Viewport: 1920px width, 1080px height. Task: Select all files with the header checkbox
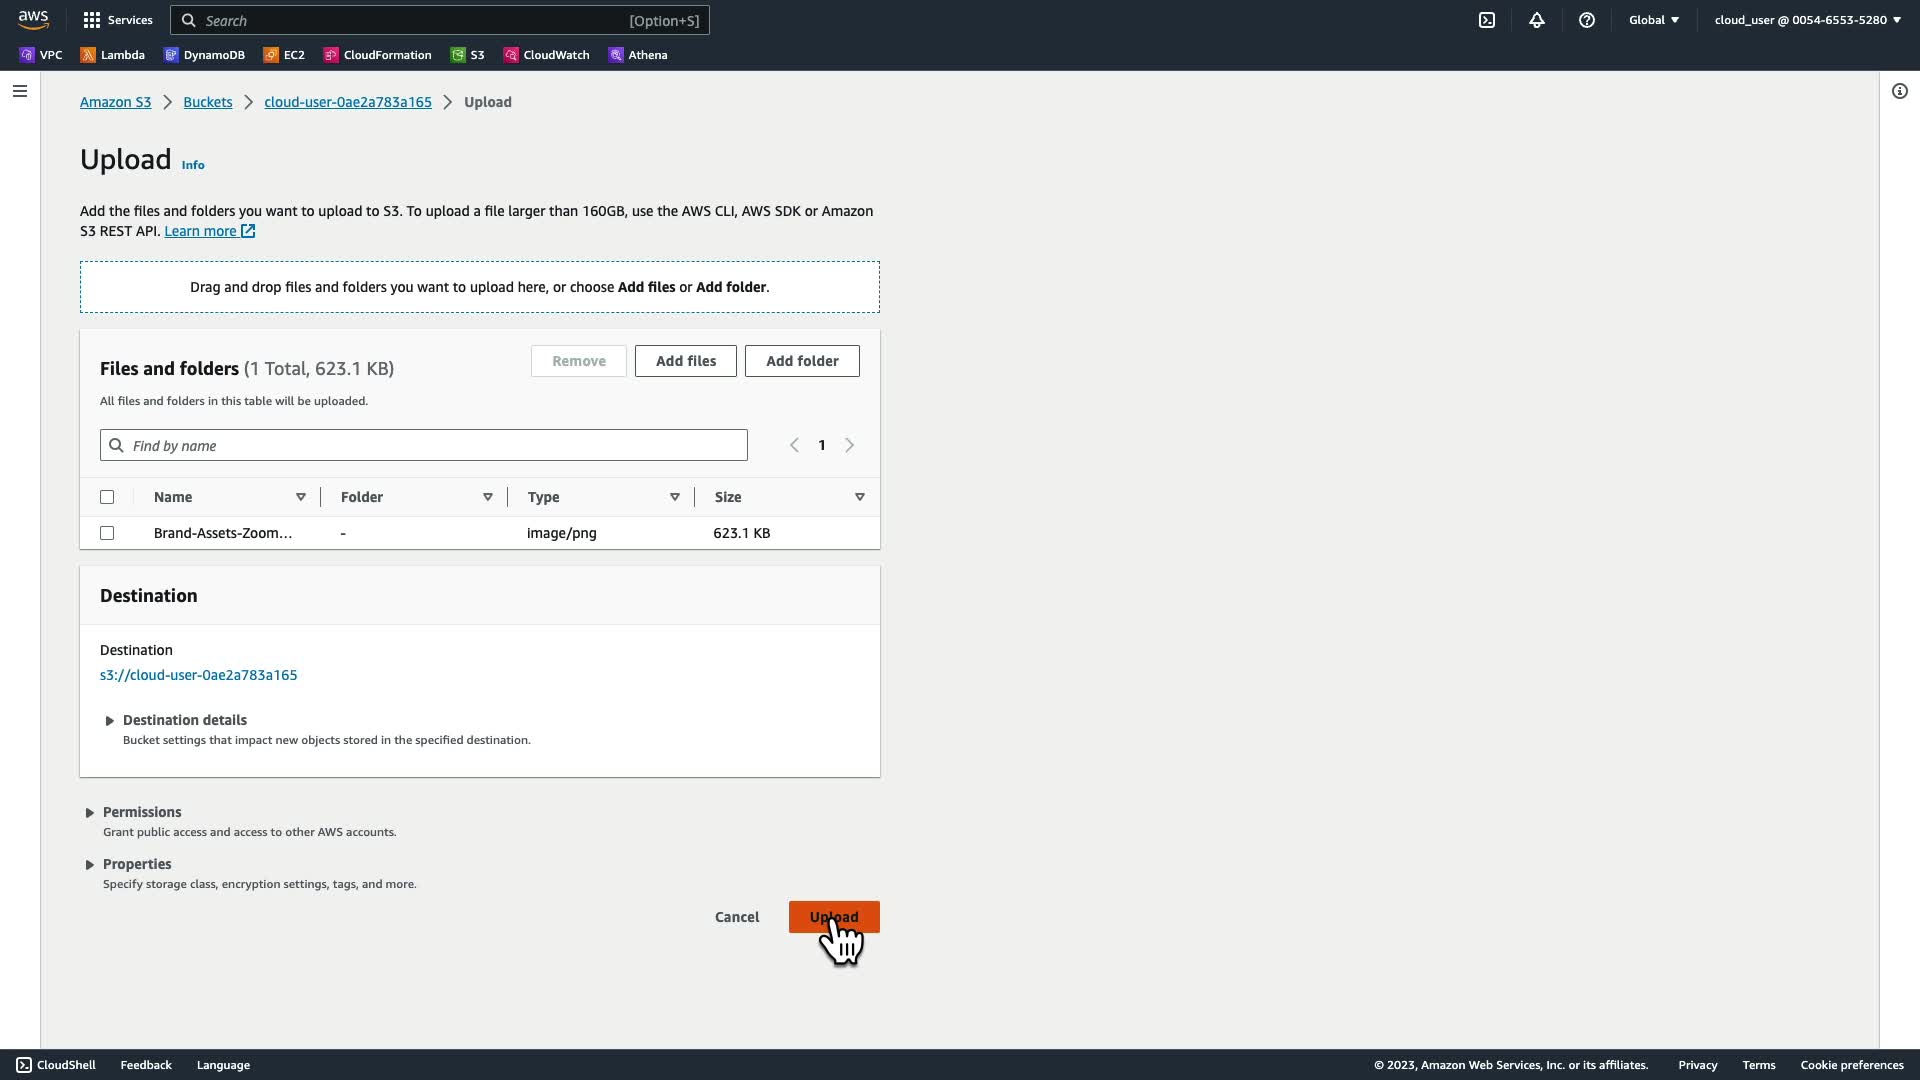click(x=107, y=497)
